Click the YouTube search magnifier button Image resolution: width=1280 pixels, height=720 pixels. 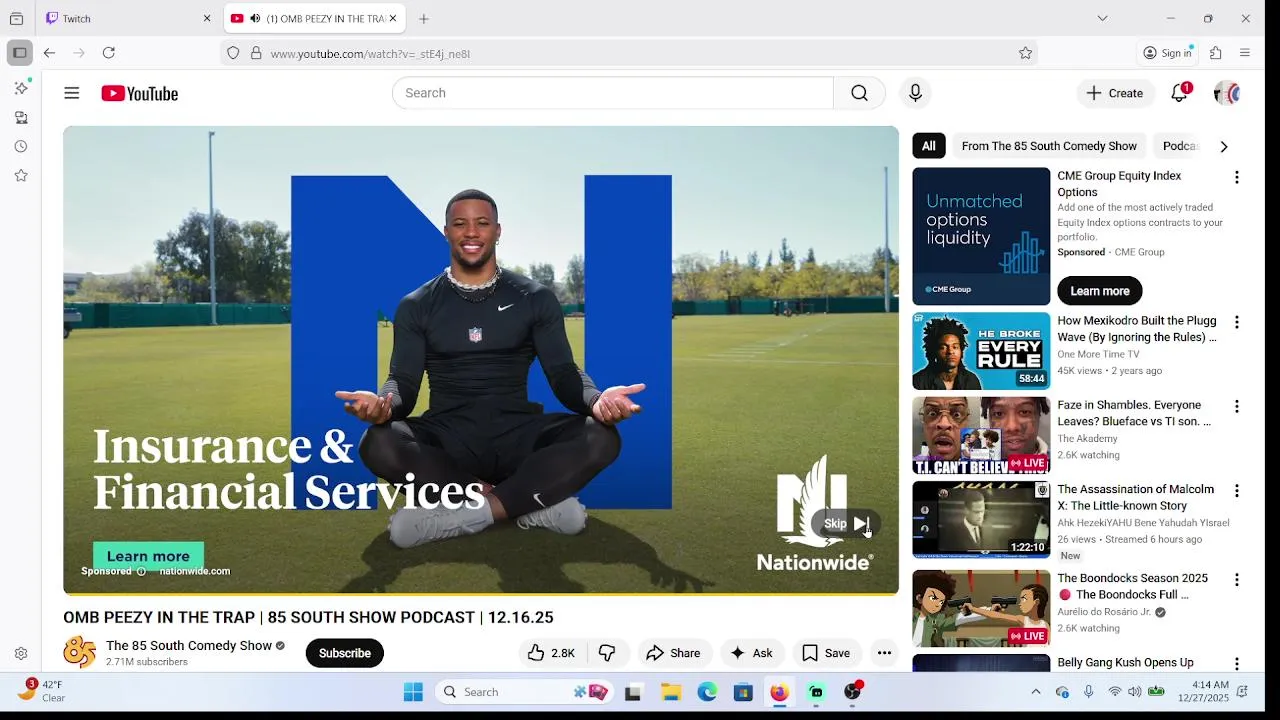[x=859, y=93]
